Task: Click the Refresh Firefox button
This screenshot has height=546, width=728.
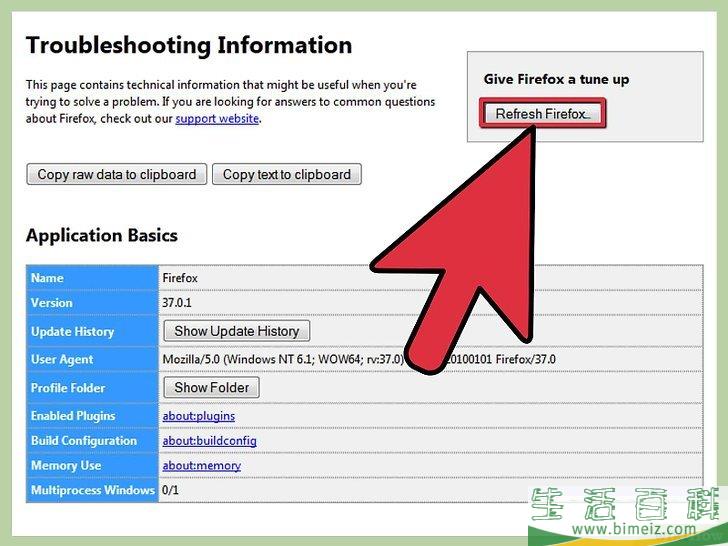Action: click(542, 113)
